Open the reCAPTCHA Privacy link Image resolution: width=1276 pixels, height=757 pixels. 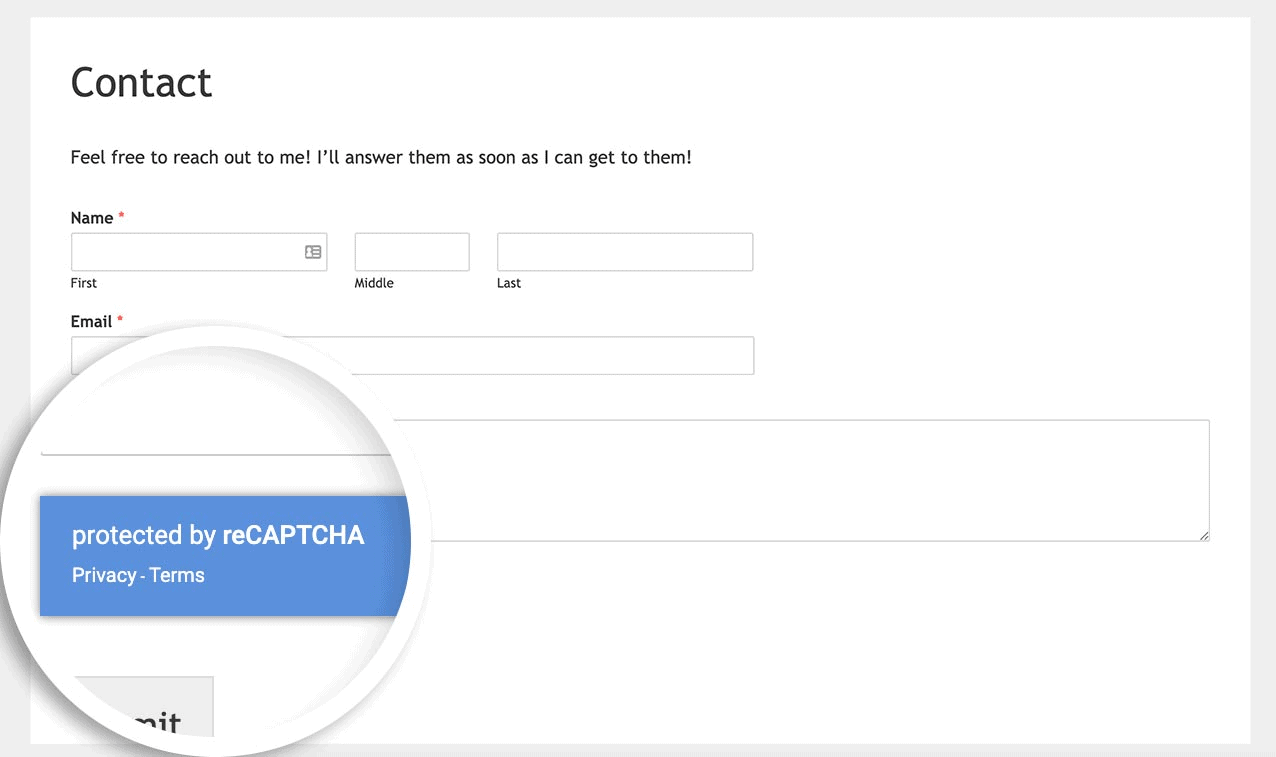(x=104, y=575)
